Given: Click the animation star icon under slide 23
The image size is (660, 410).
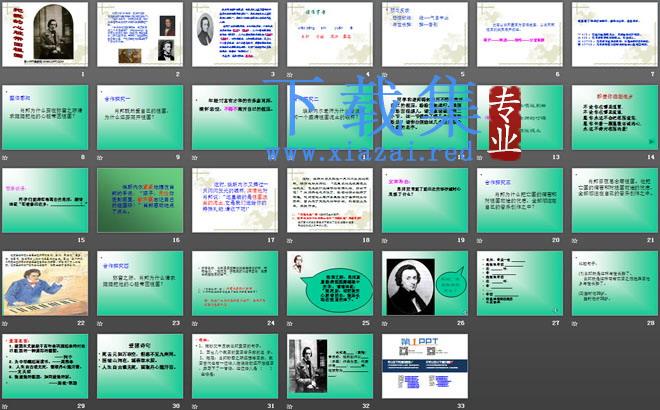Looking at the screenshot, I should (100, 323).
